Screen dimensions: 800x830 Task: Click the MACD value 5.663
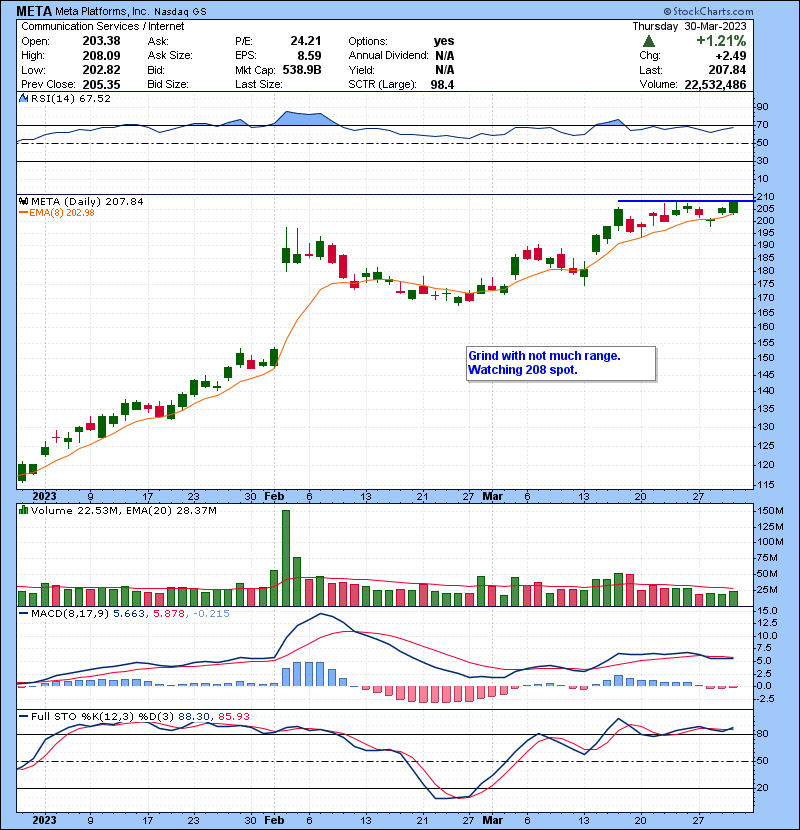(x=129, y=614)
